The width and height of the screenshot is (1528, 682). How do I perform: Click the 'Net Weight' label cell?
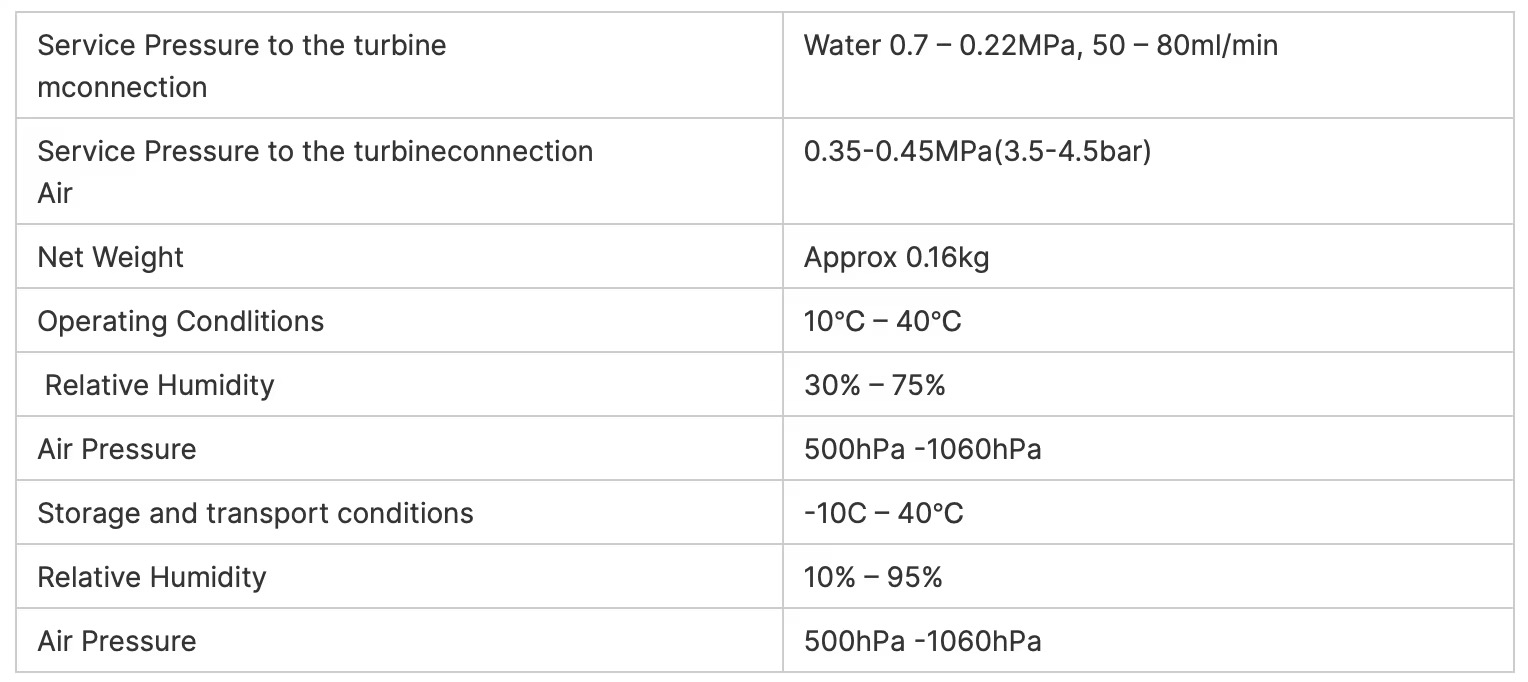tap(111, 258)
